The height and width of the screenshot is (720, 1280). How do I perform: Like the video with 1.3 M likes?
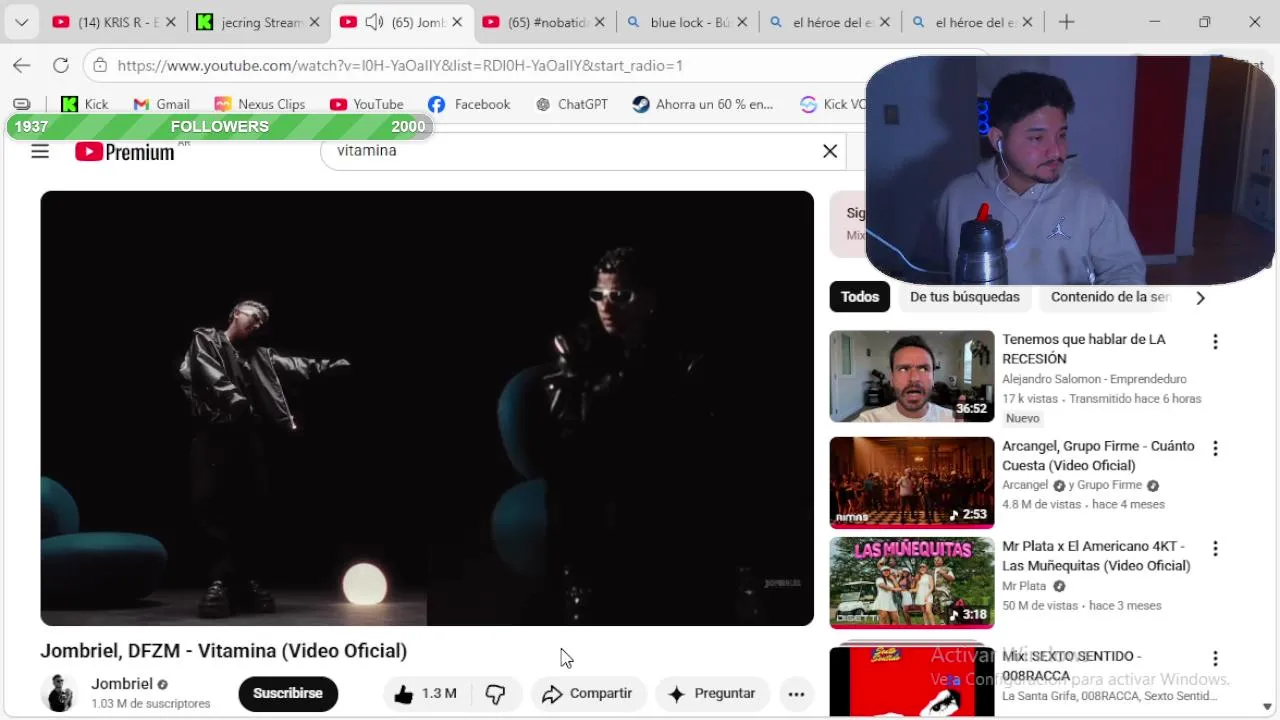[426, 694]
